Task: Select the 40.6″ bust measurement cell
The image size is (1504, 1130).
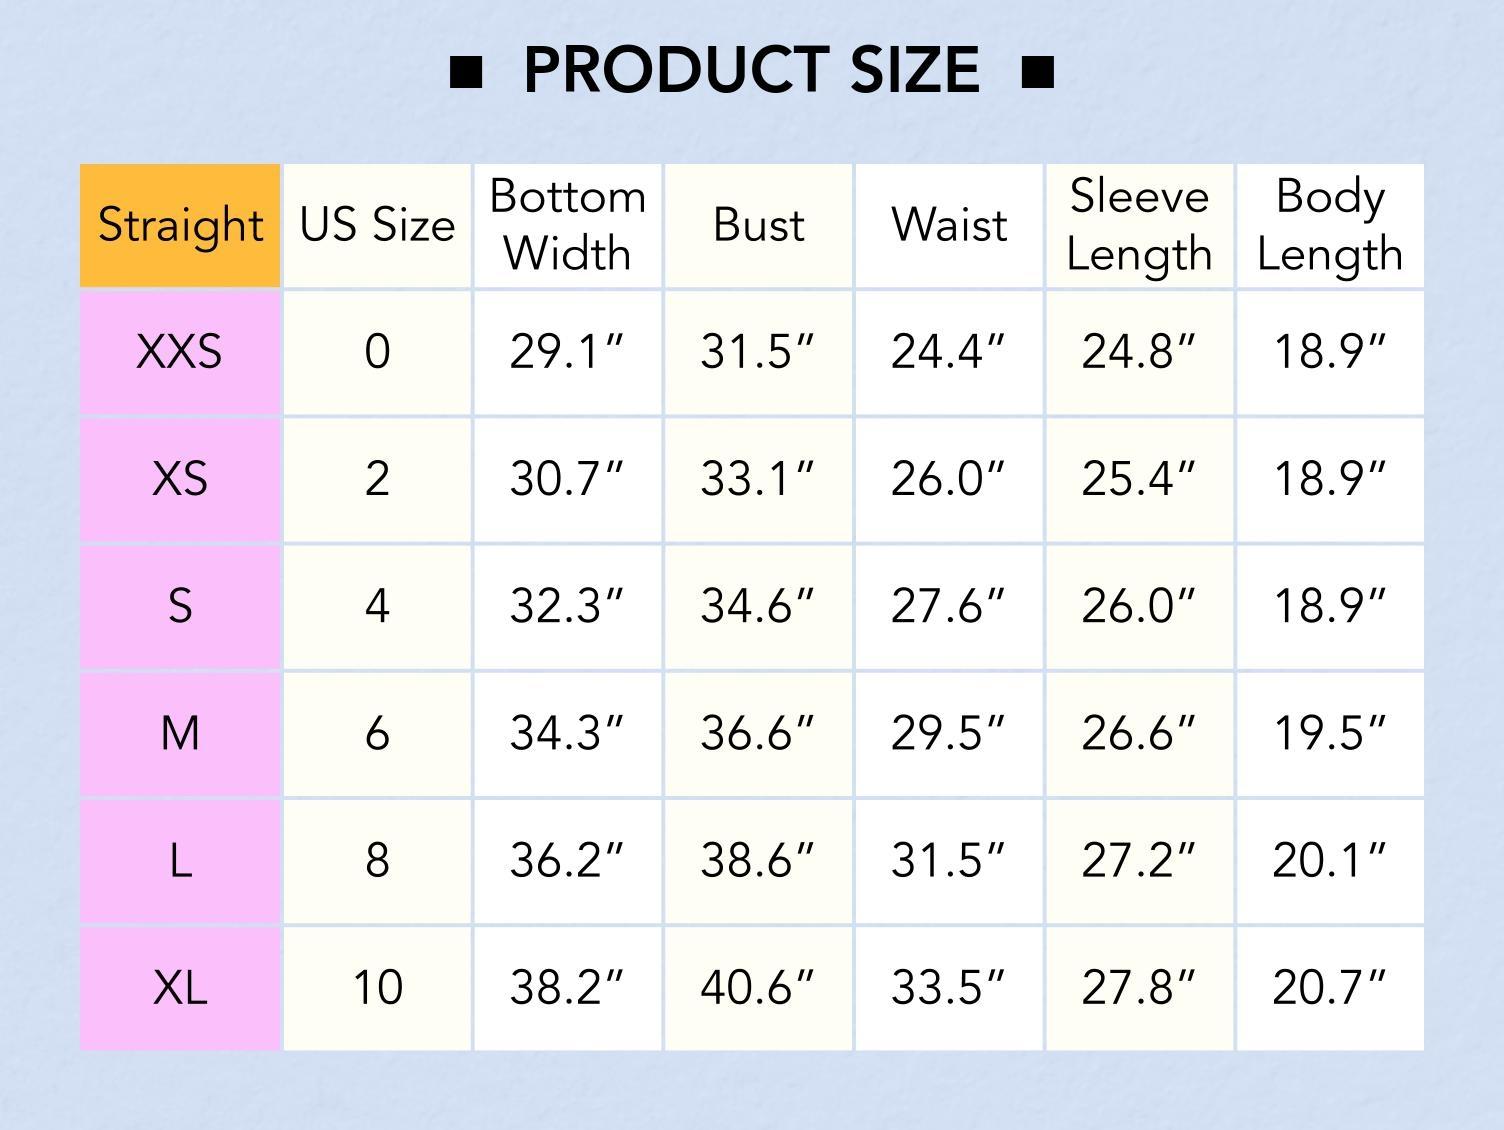Action: point(758,987)
